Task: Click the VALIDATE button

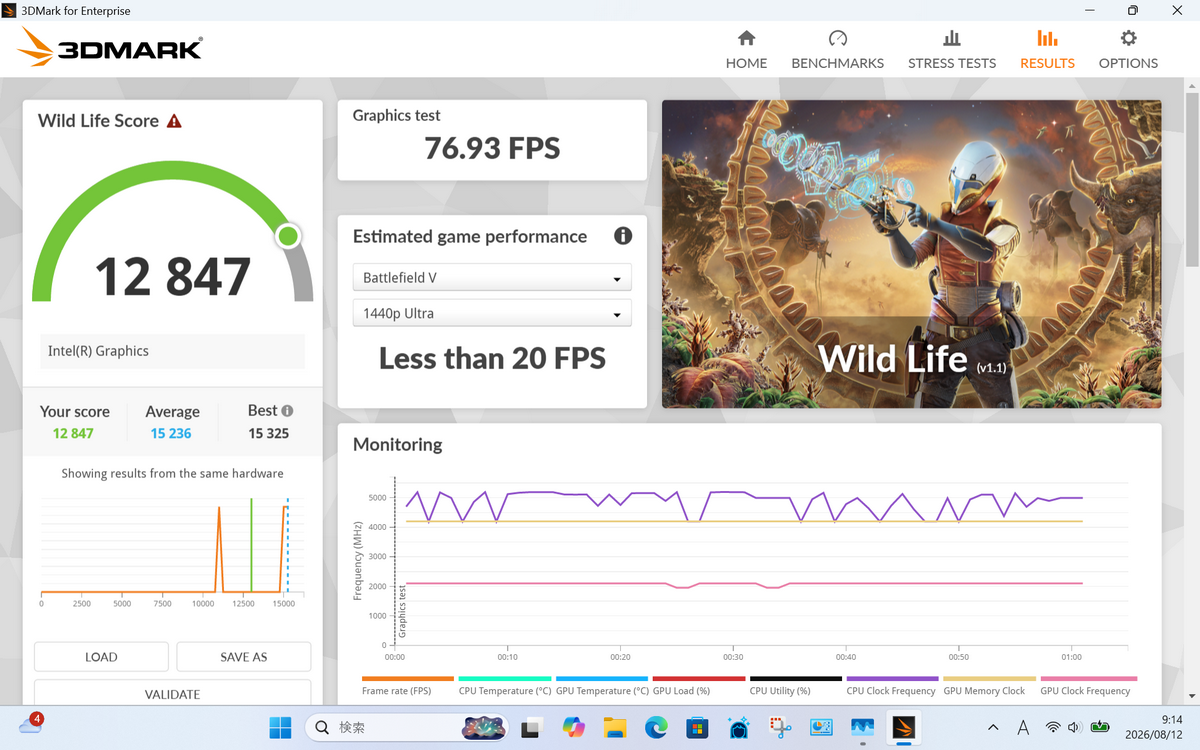Action: 172,693
